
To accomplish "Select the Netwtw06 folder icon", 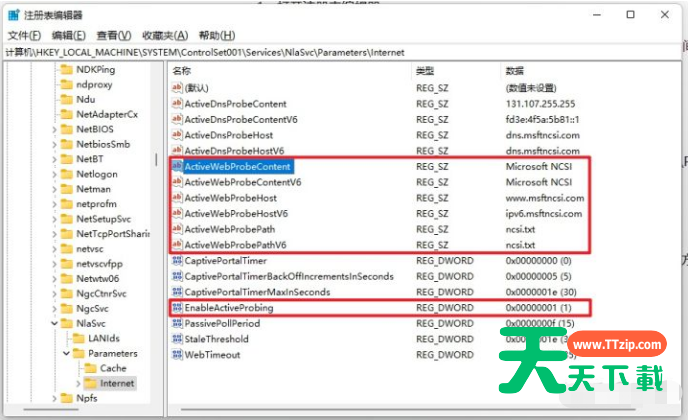I will coord(67,279).
